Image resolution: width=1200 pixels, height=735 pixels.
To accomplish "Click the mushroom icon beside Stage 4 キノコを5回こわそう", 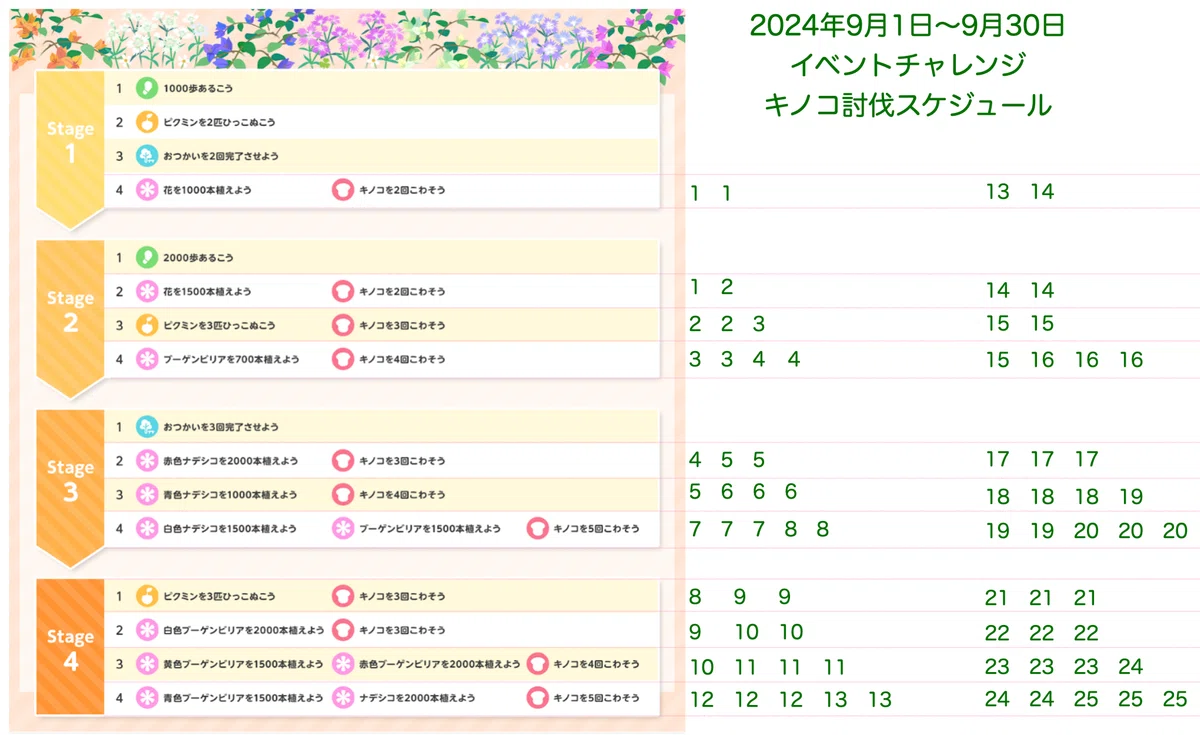I will [538, 698].
